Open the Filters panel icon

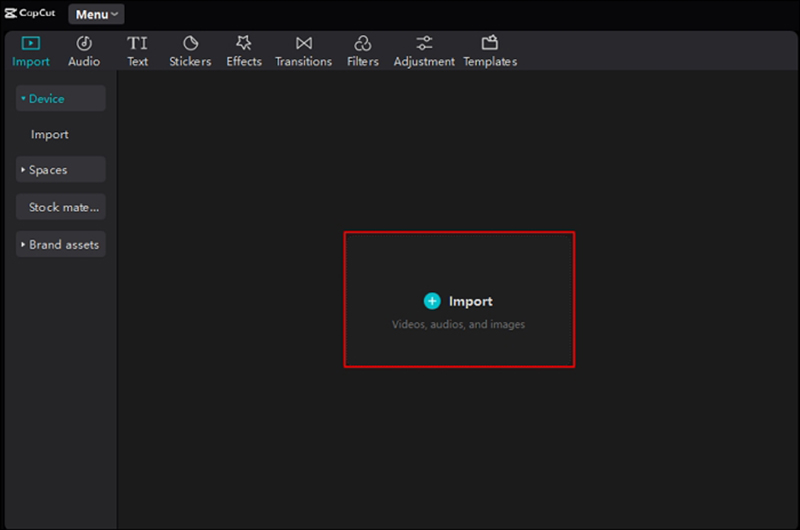[x=362, y=44]
